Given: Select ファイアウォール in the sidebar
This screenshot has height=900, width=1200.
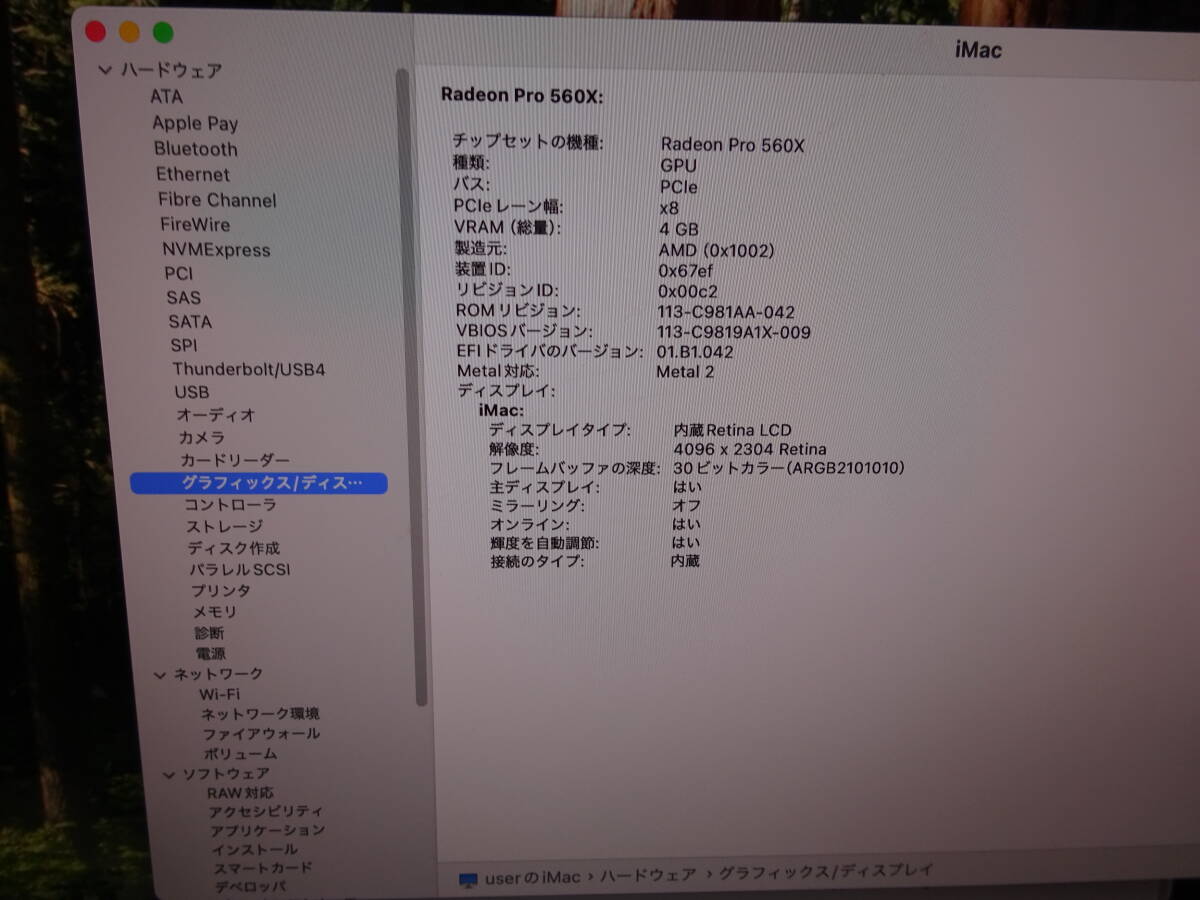Looking at the screenshot, I should point(262,734).
